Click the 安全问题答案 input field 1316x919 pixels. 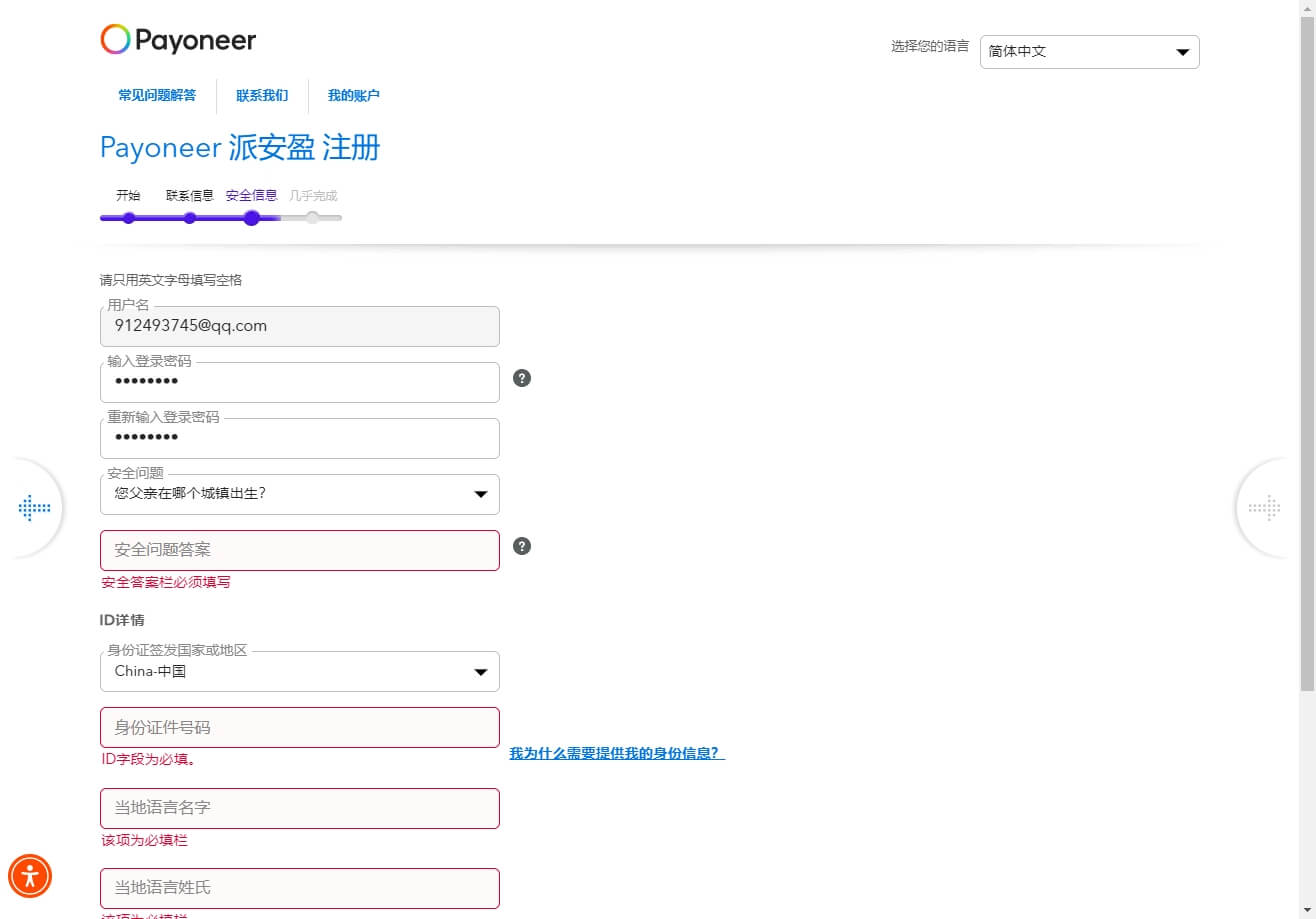tap(300, 550)
